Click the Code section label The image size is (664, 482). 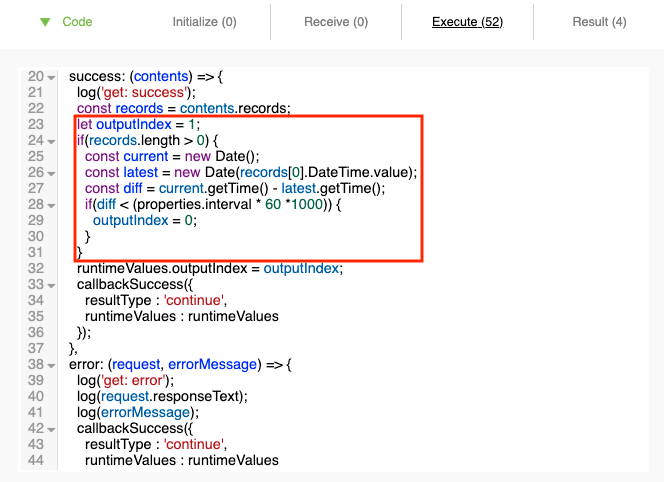77,22
